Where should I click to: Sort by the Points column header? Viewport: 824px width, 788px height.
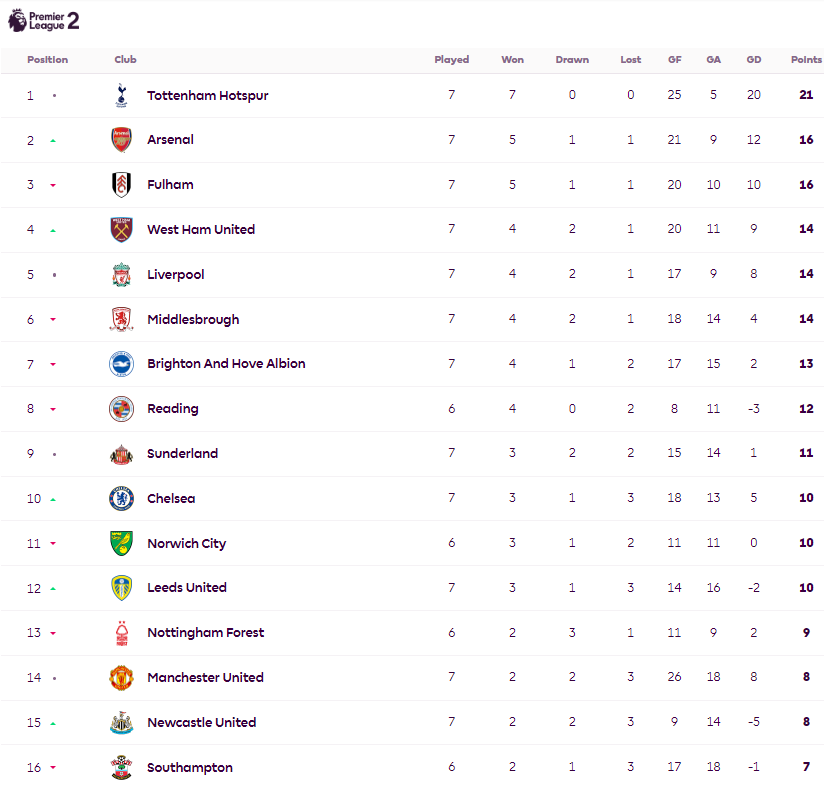[806, 59]
